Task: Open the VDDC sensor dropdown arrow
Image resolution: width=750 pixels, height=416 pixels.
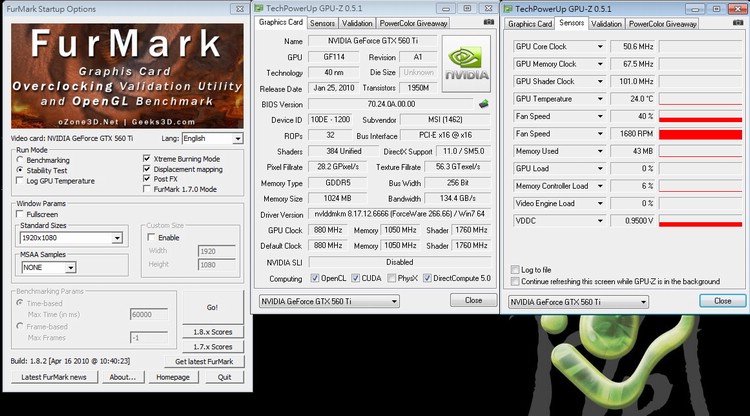Action: tap(600, 220)
